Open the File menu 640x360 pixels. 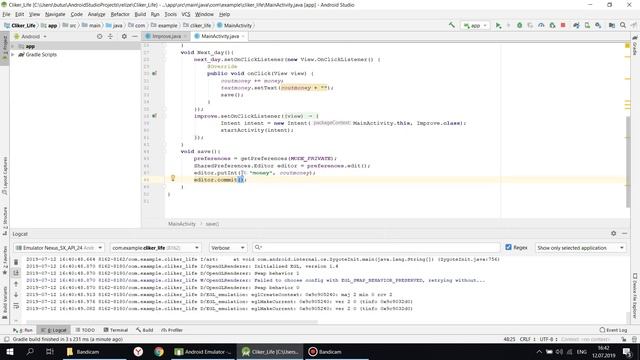click(6, 14)
